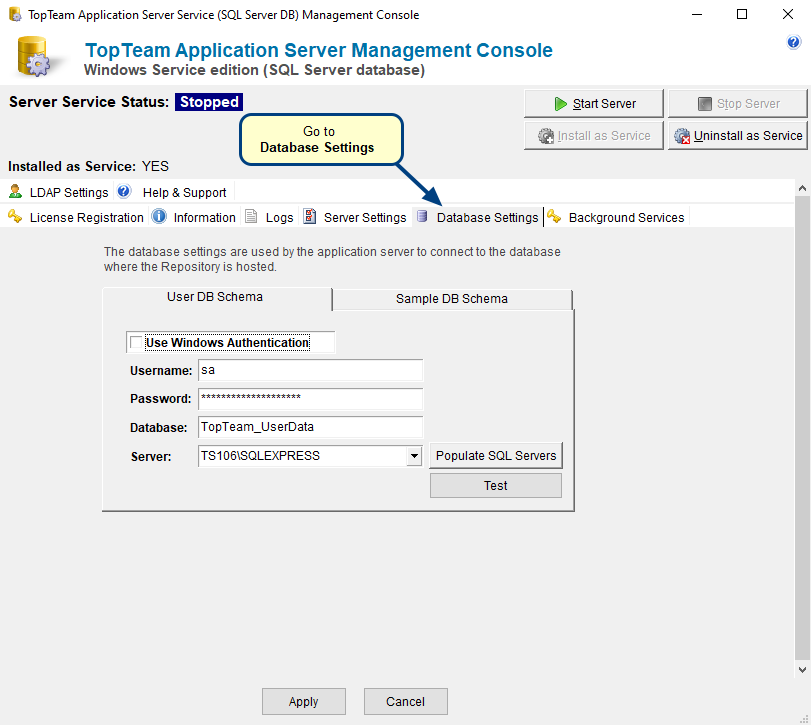The width and height of the screenshot is (811, 725).
Task: Click the vertical scrollbar down arrow
Action: [x=802, y=670]
